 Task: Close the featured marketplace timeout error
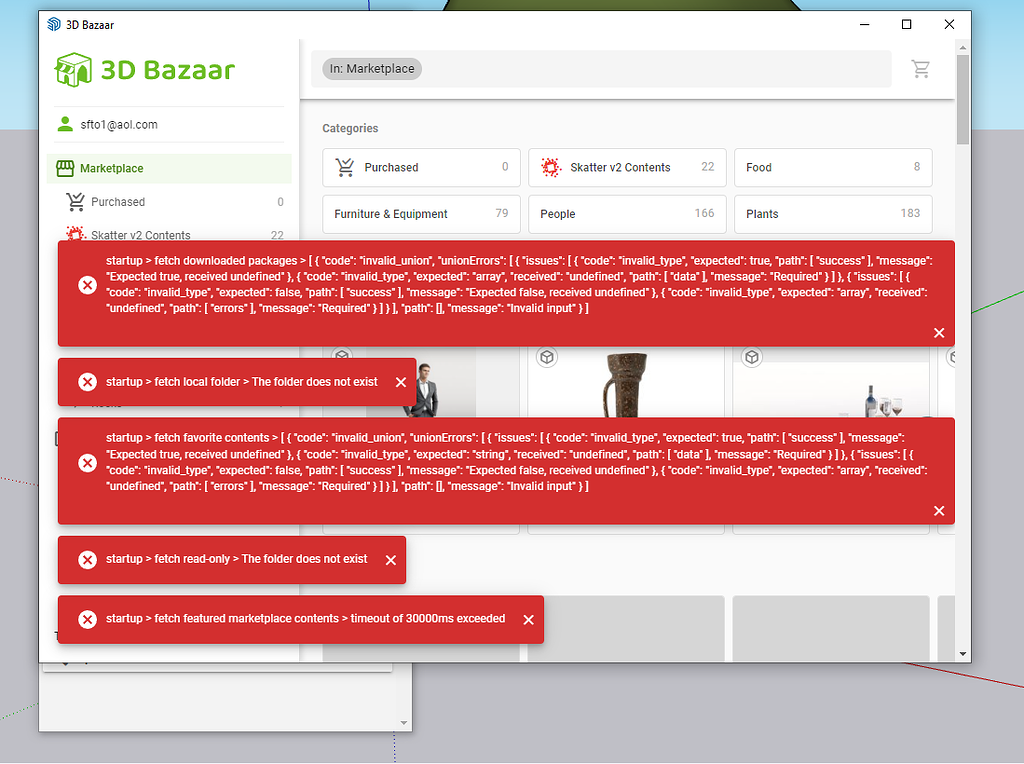528,619
